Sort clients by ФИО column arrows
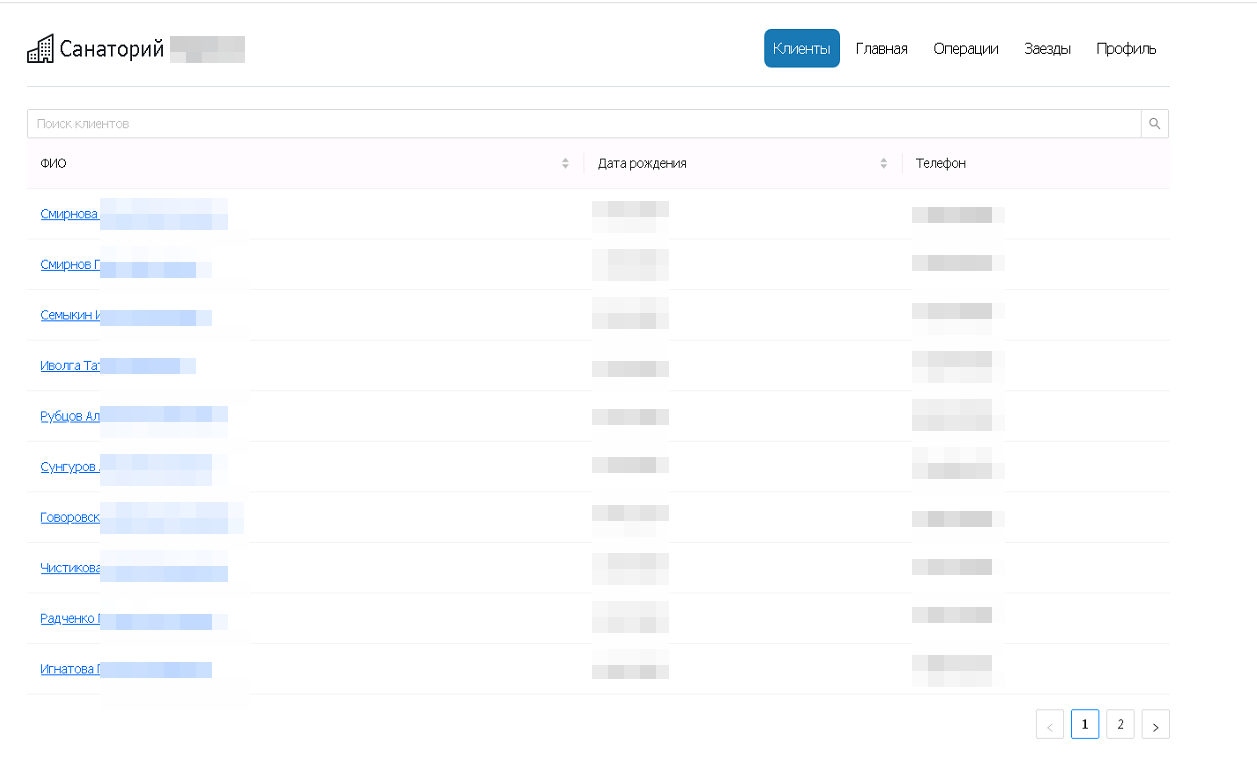The height and width of the screenshot is (774, 1257). (x=565, y=163)
